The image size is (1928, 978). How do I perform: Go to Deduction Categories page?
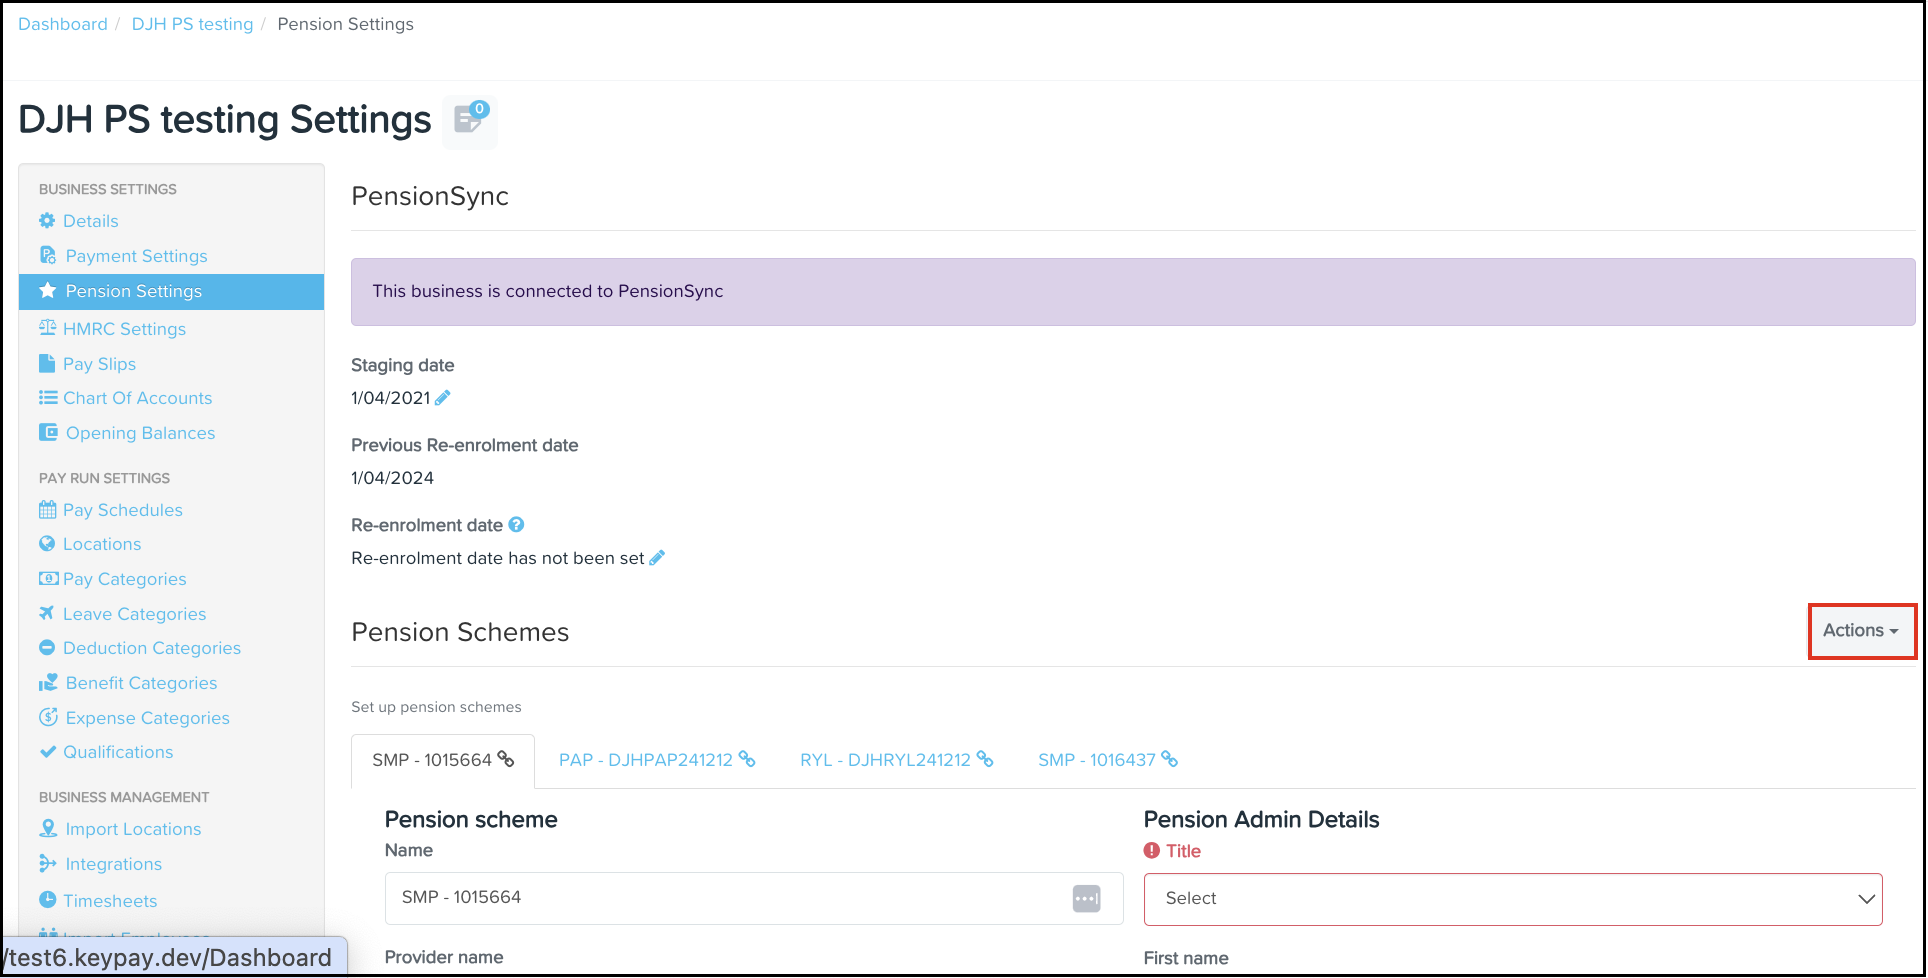[x=152, y=648]
